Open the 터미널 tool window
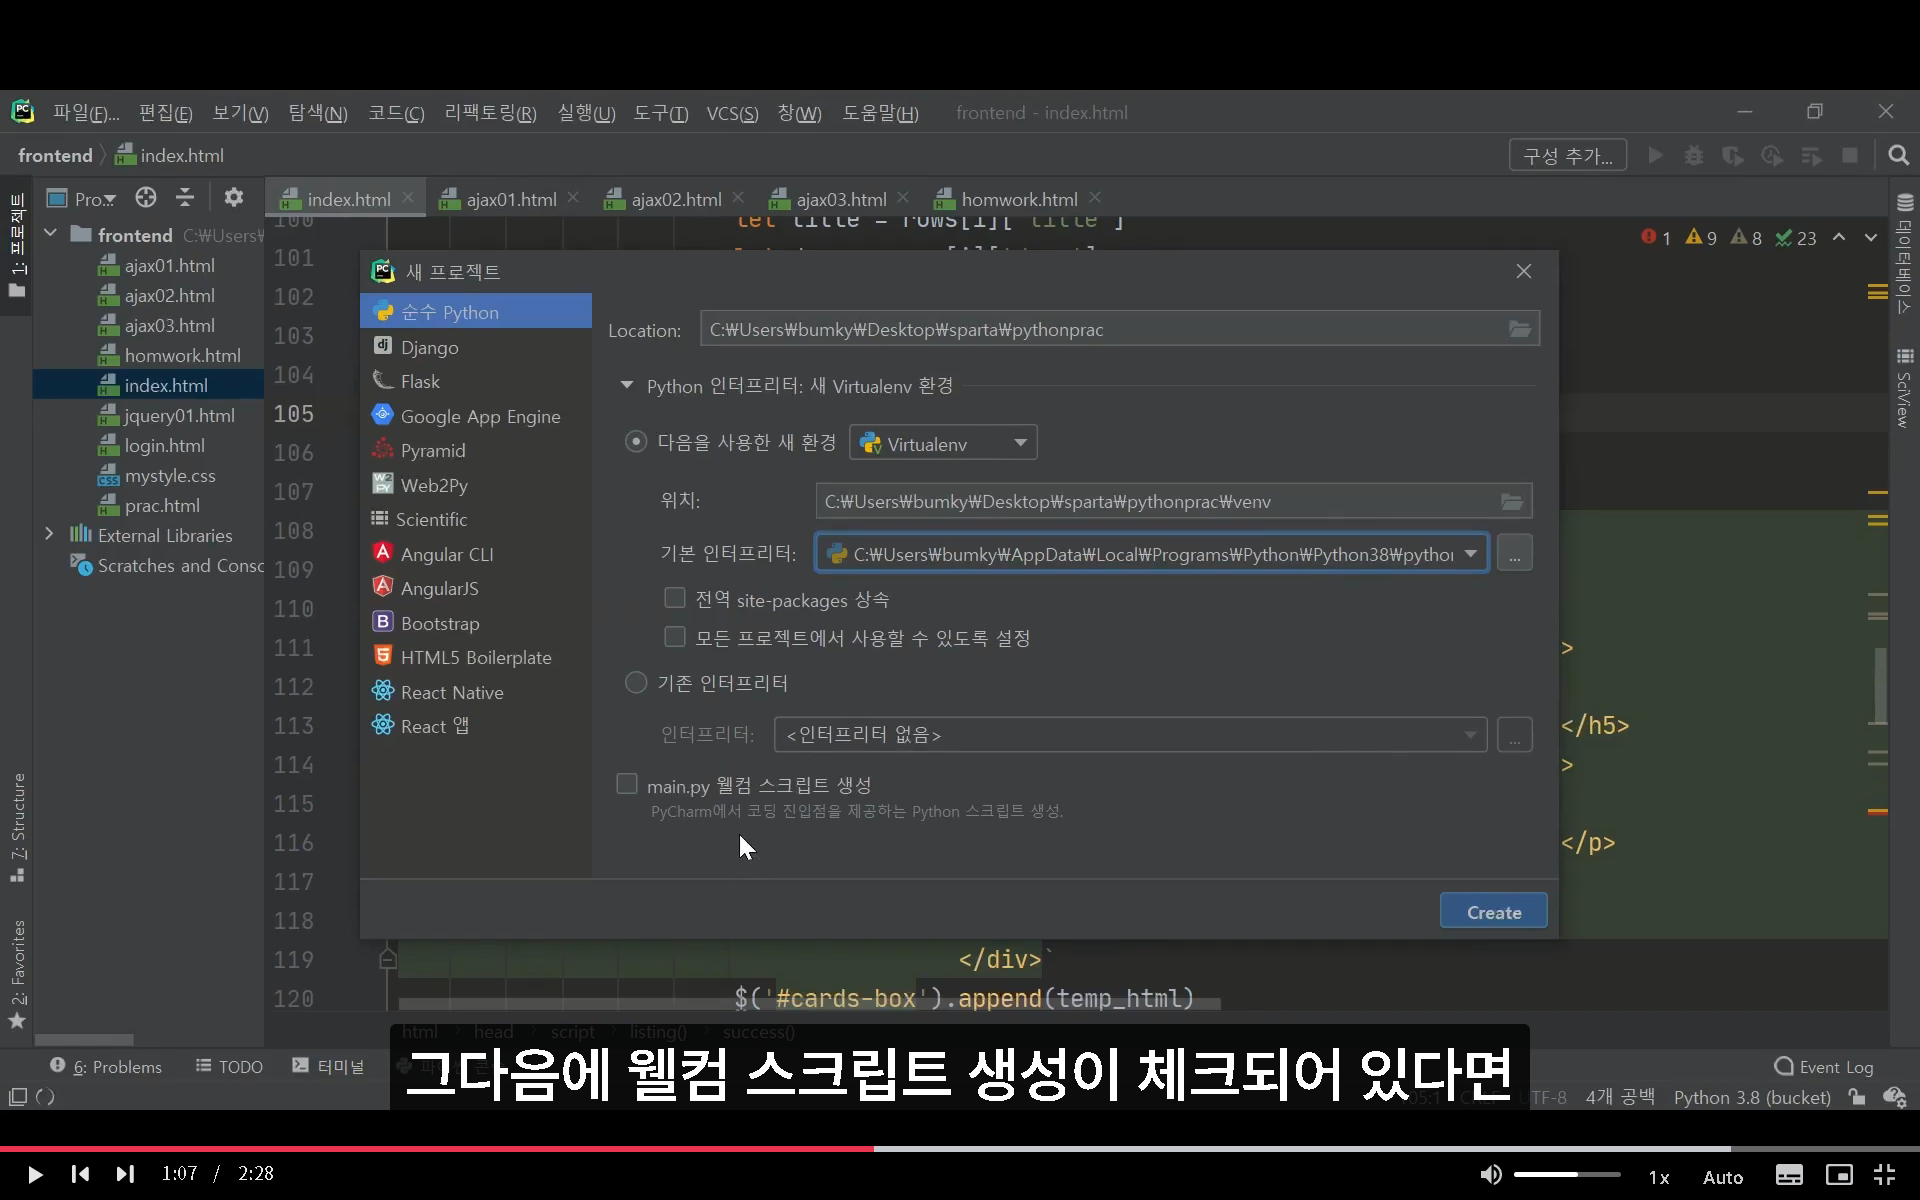The height and width of the screenshot is (1200, 1920). [x=328, y=1067]
